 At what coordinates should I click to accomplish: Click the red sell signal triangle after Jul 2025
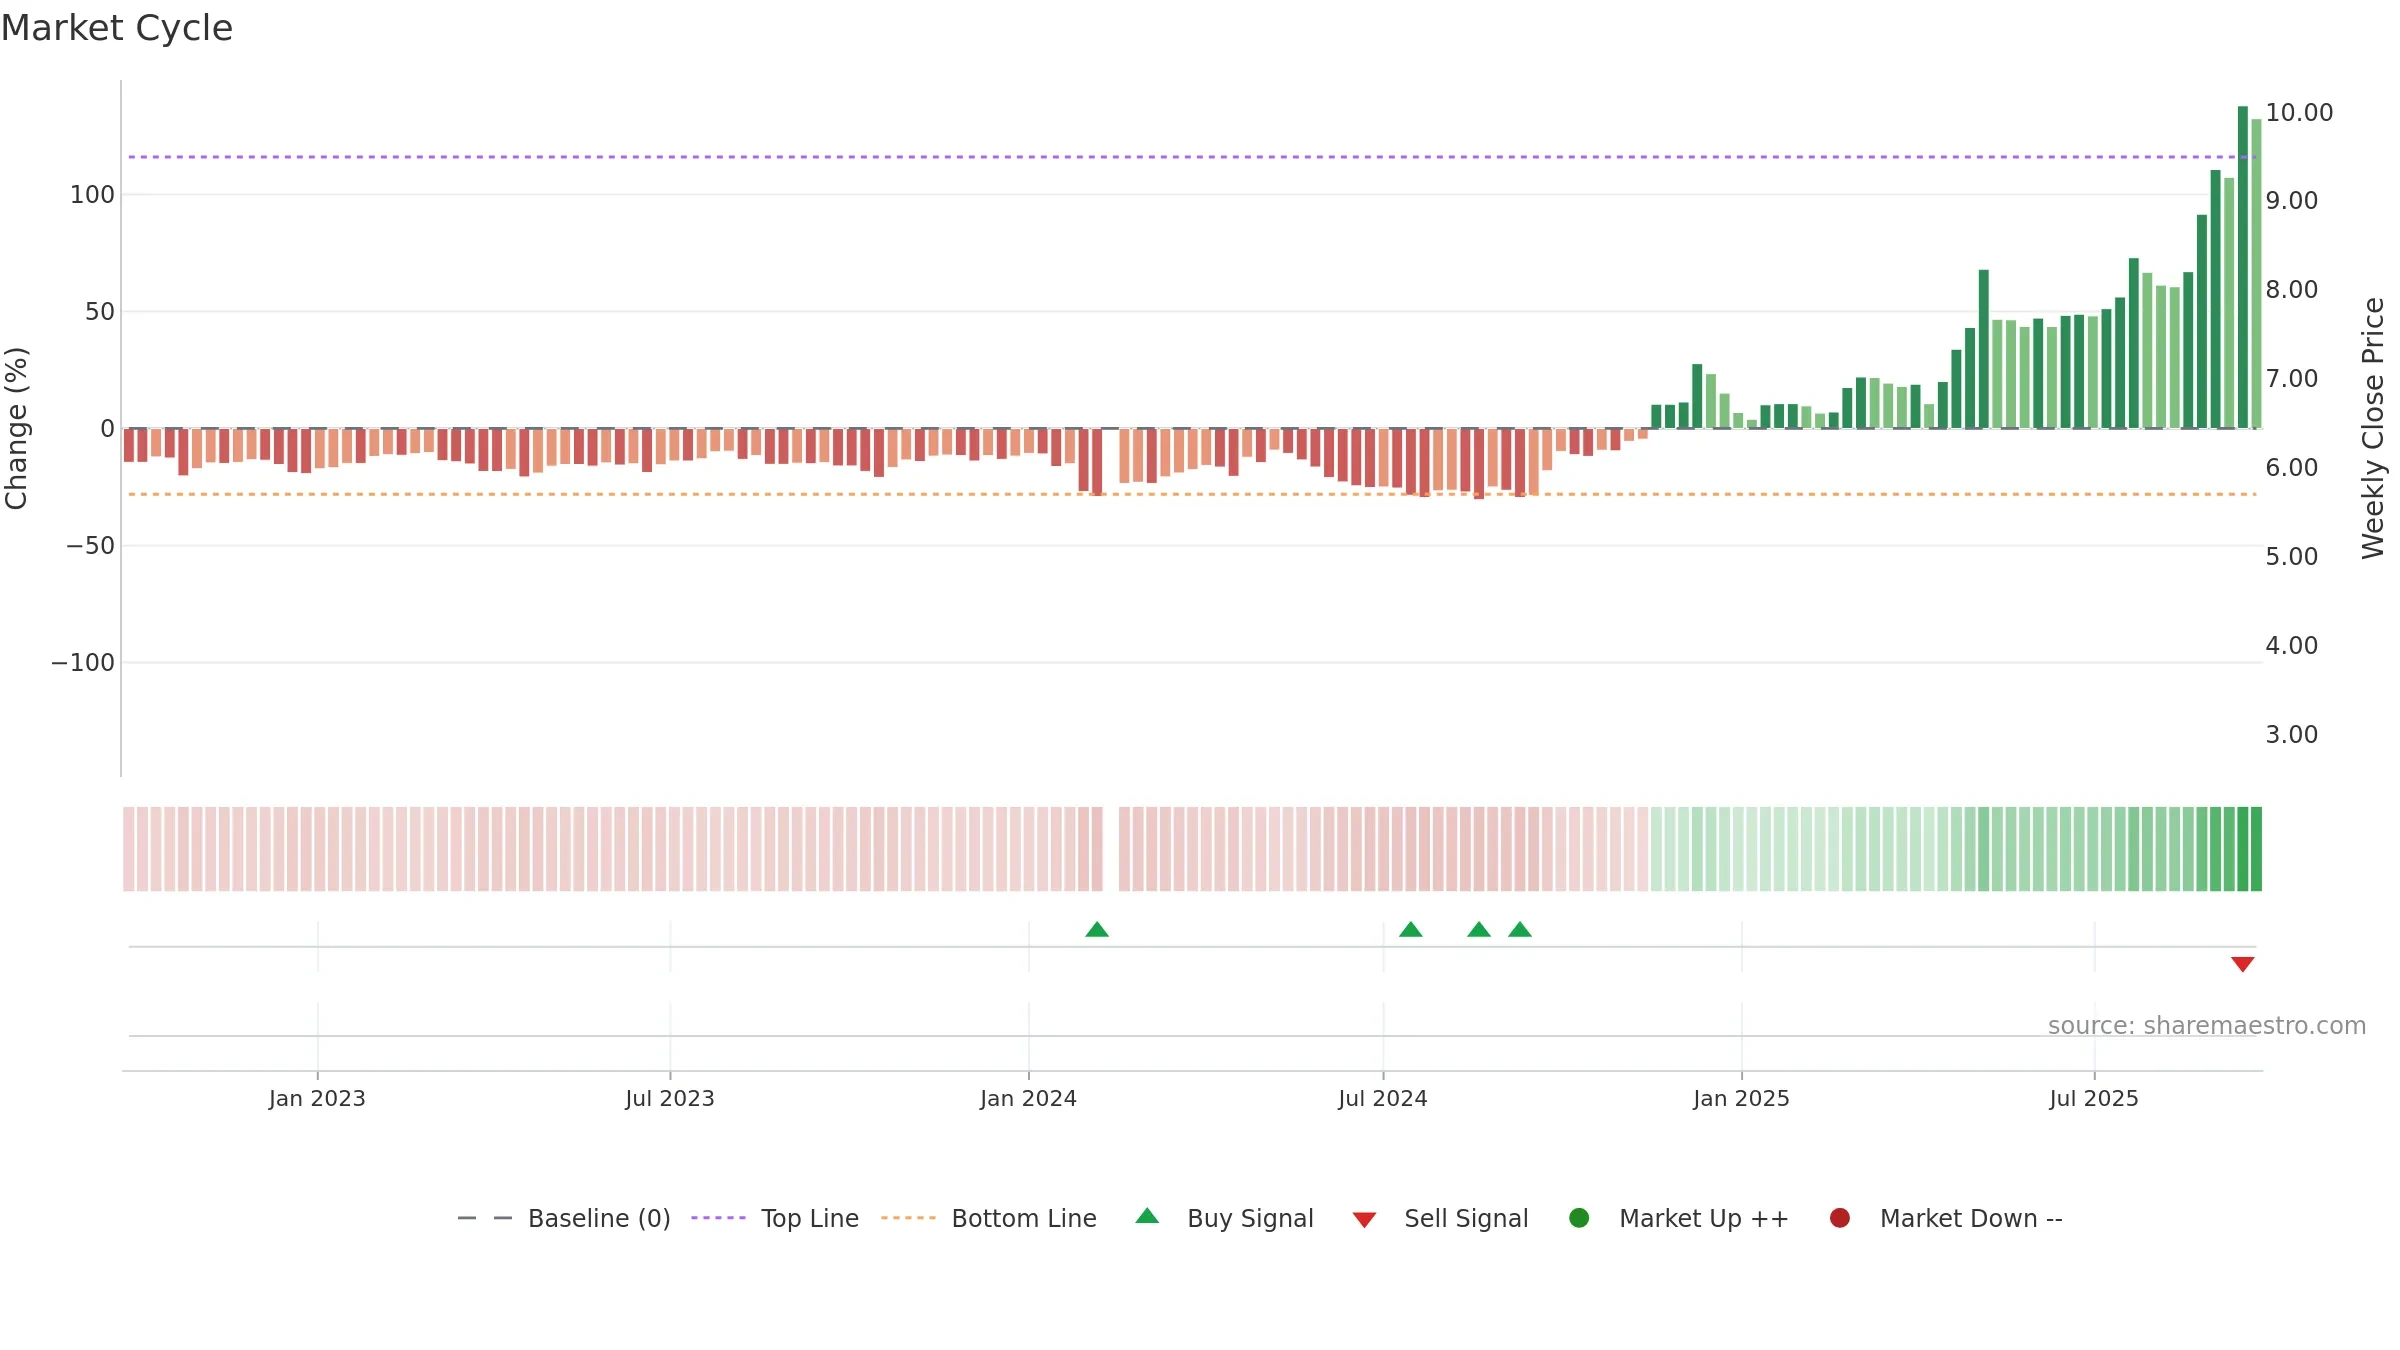click(2242, 964)
